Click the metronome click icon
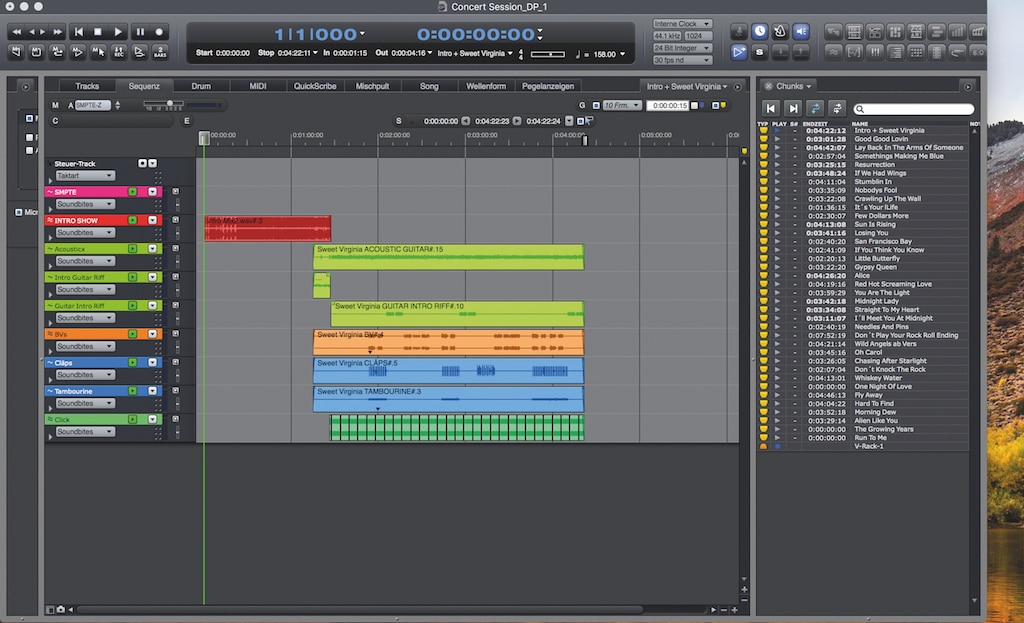The width and height of the screenshot is (1024, 623). pyautogui.click(x=780, y=32)
